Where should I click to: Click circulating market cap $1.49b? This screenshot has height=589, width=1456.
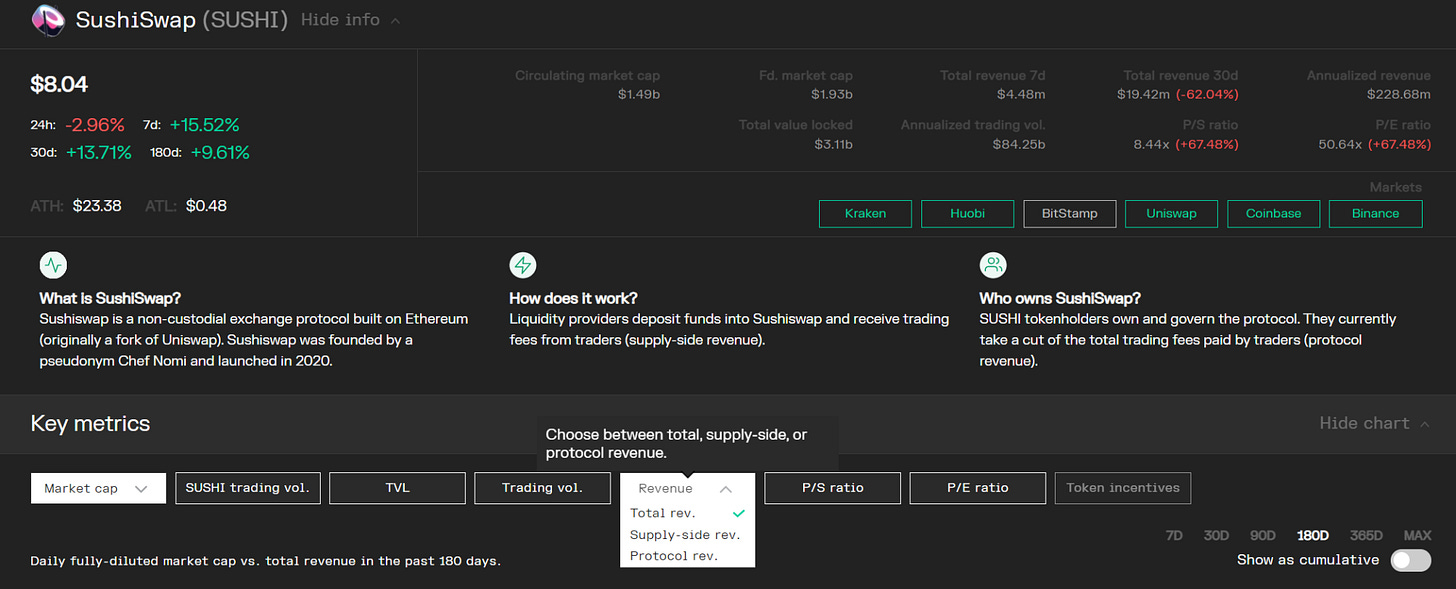638,95
